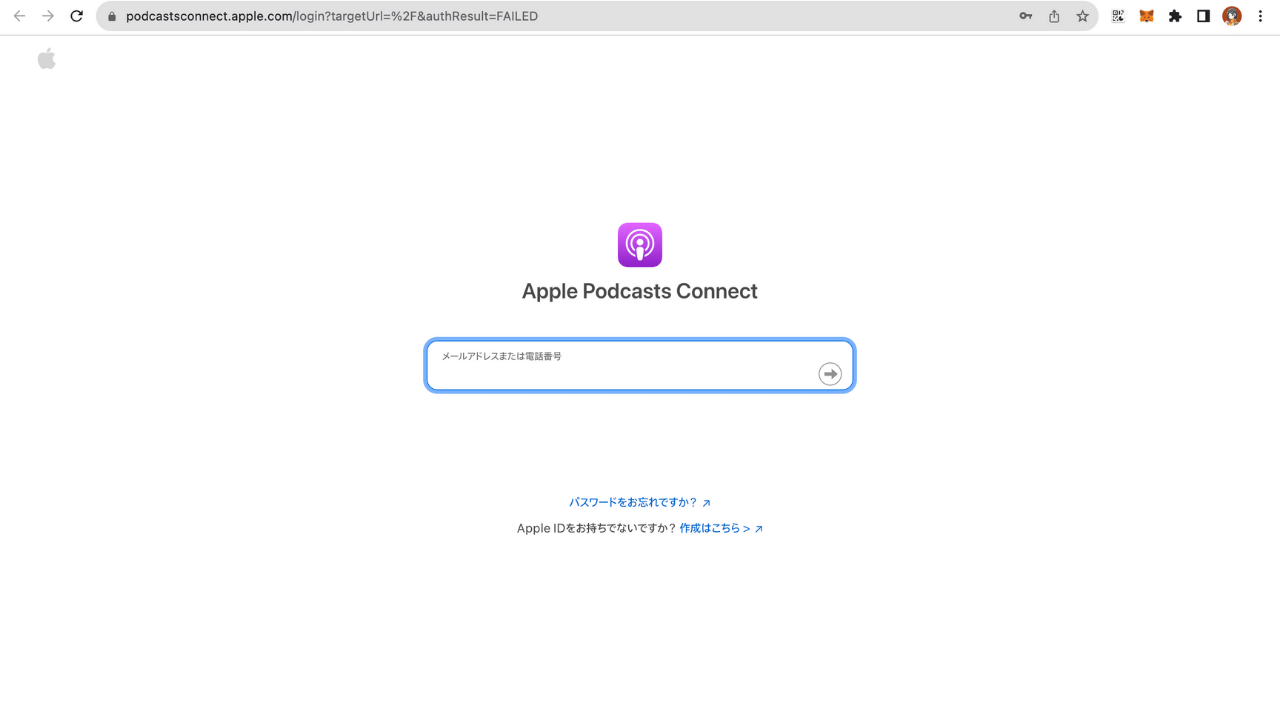Open the Extensions puzzle icon

click(1175, 16)
